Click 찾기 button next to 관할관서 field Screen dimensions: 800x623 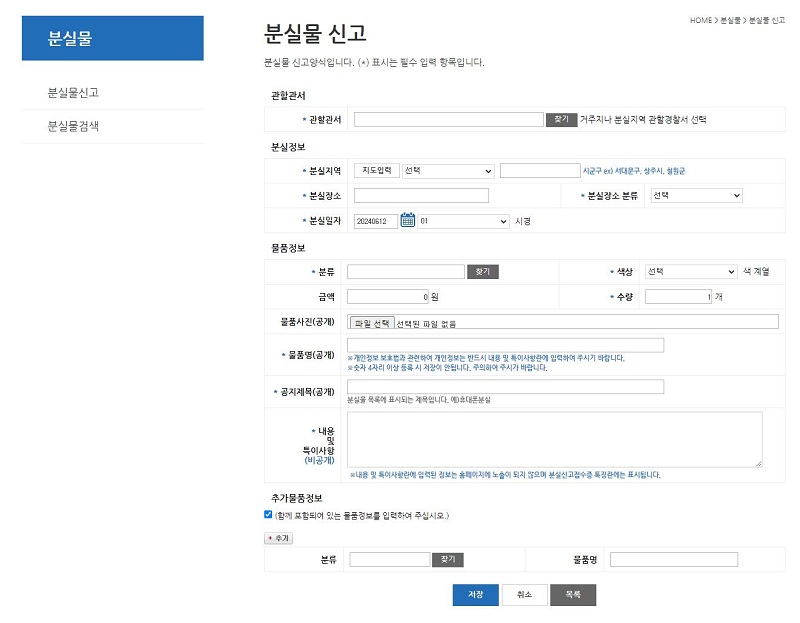pos(561,119)
